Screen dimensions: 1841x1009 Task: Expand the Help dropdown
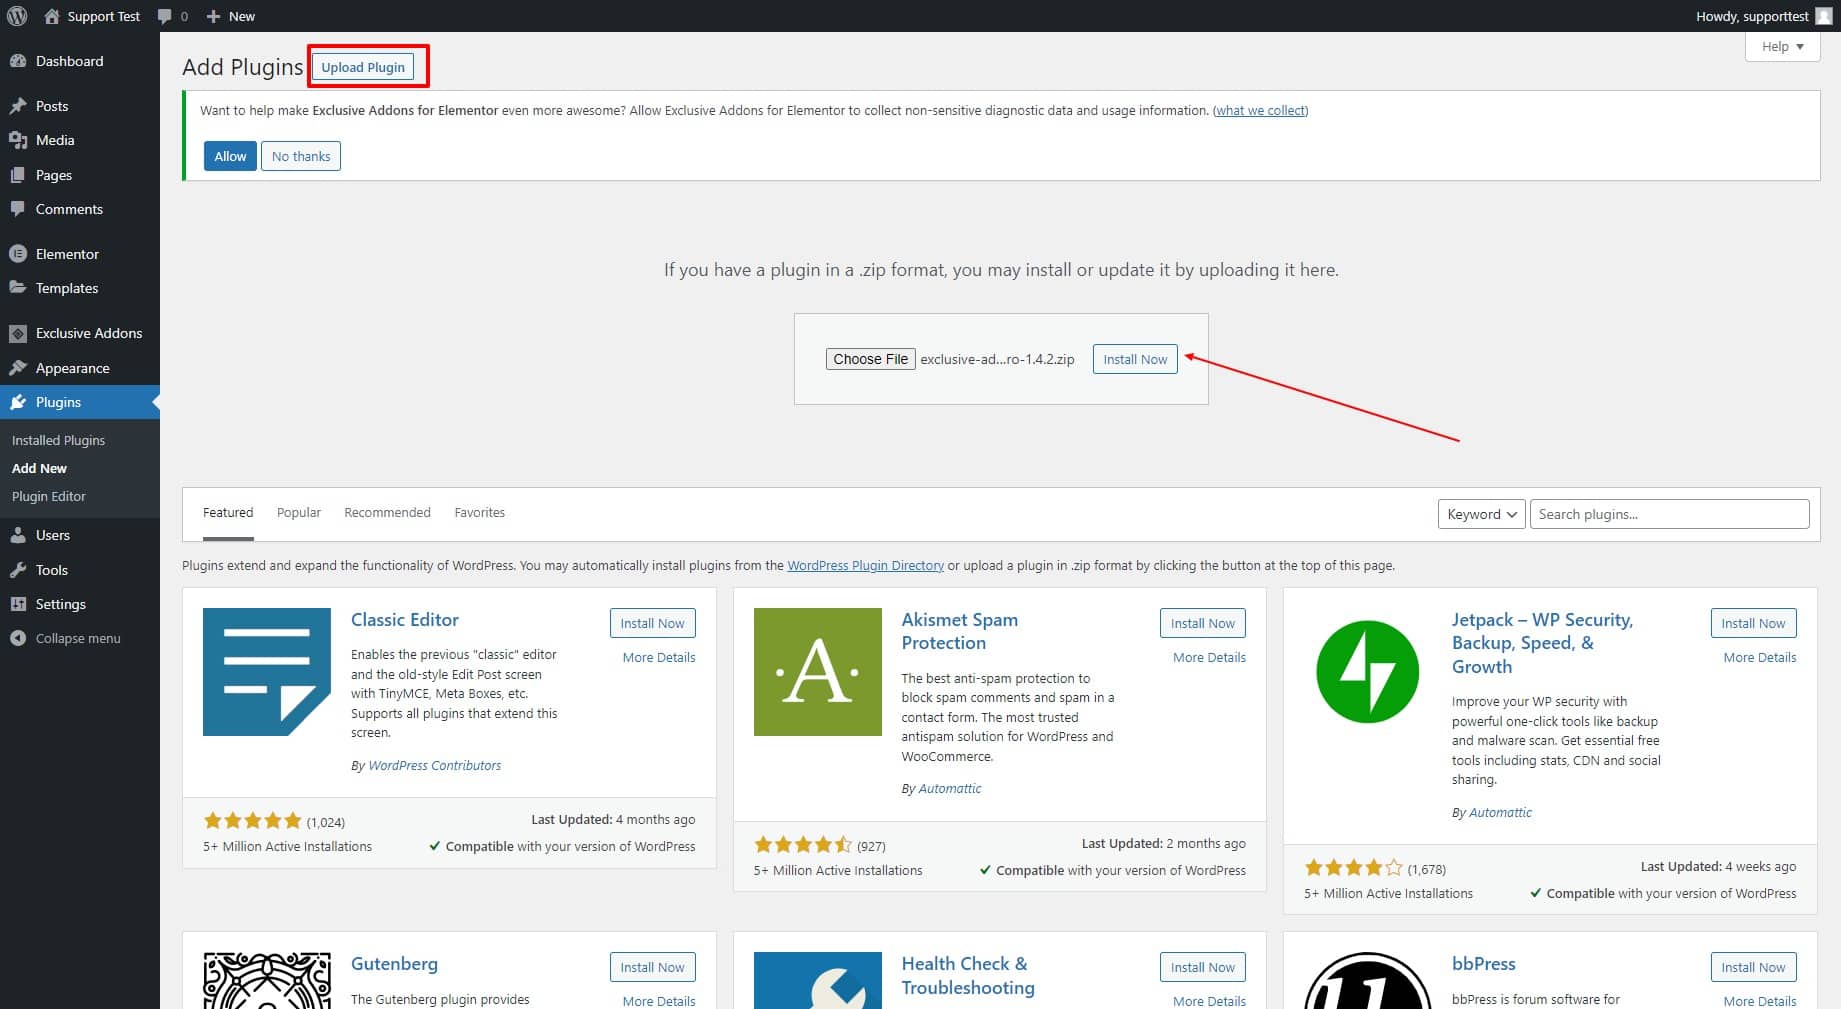(1782, 46)
